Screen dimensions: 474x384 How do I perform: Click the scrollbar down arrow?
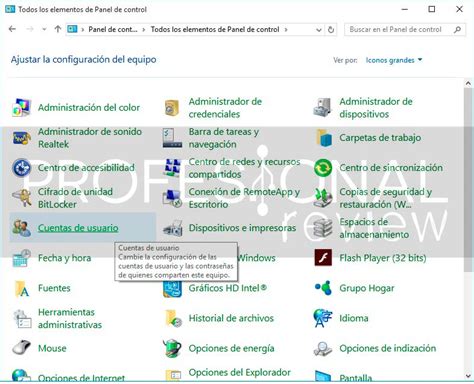468,376
